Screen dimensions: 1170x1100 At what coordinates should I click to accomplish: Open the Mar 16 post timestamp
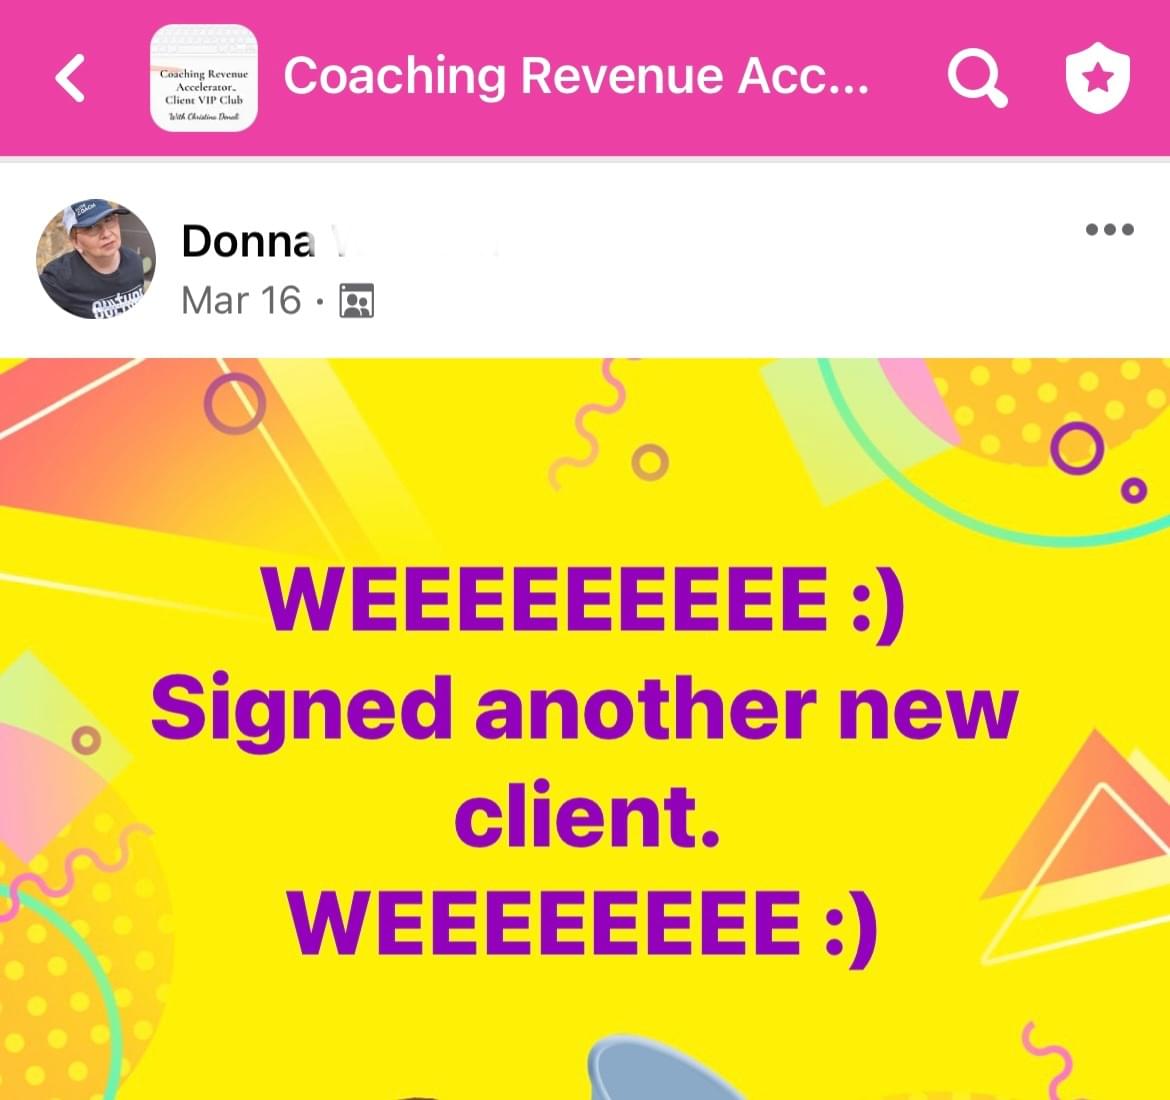pyautogui.click(x=241, y=300)
